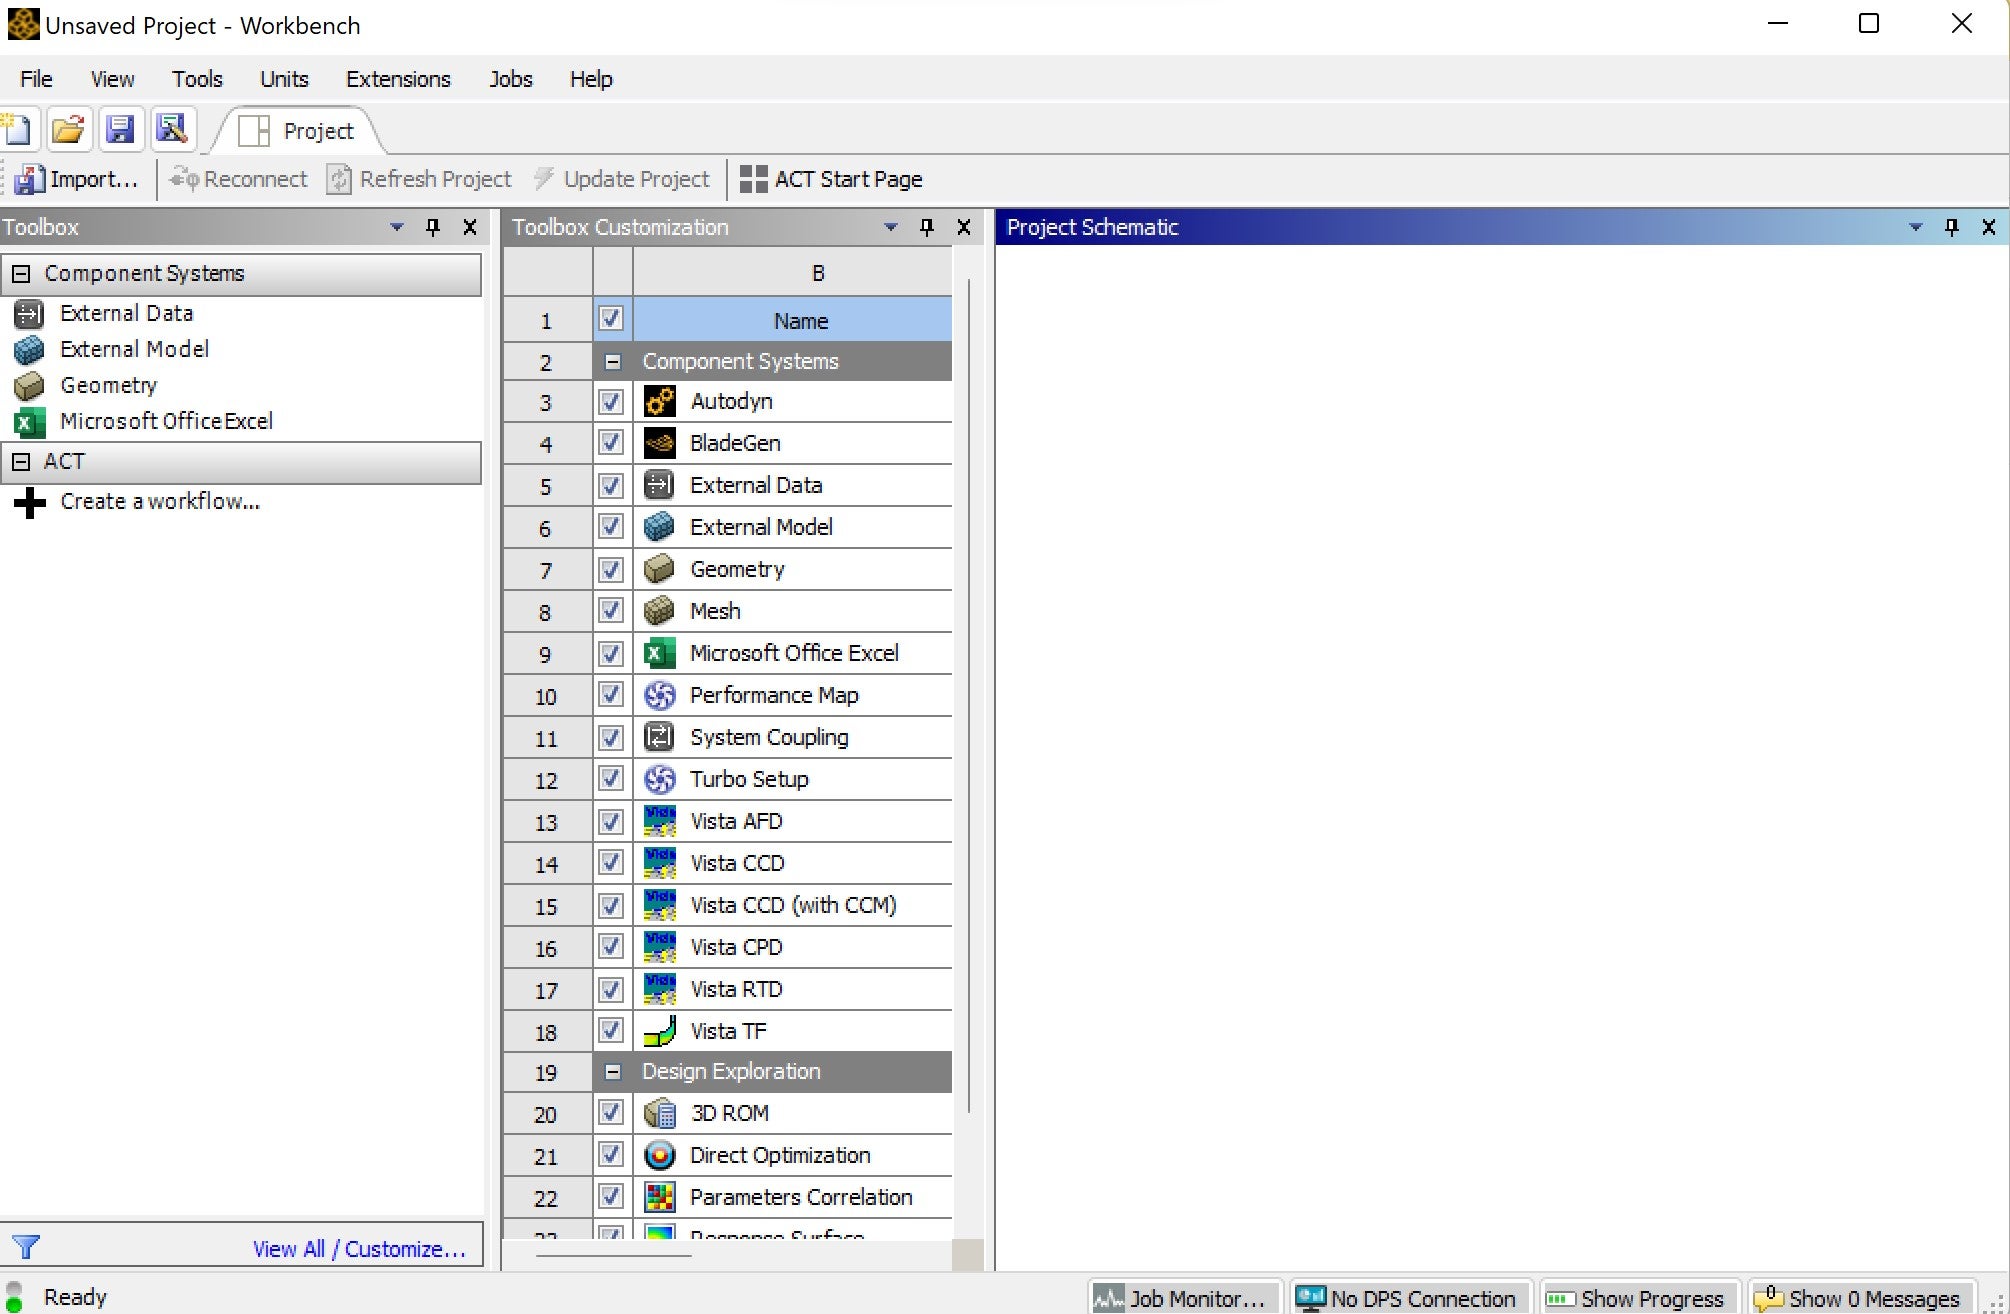Click the filter funnel icon in Toolbox
The image size is (2010, 1314).
(26, 1247)
